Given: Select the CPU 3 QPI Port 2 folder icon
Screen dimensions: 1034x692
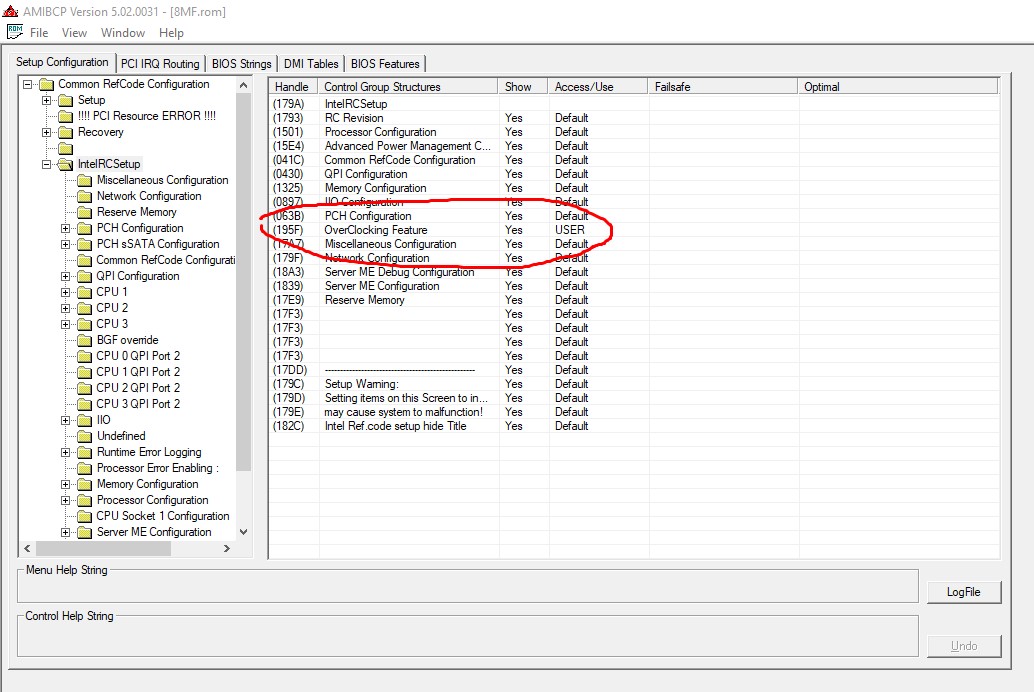Looking at the screenshot, I should 84,404.
